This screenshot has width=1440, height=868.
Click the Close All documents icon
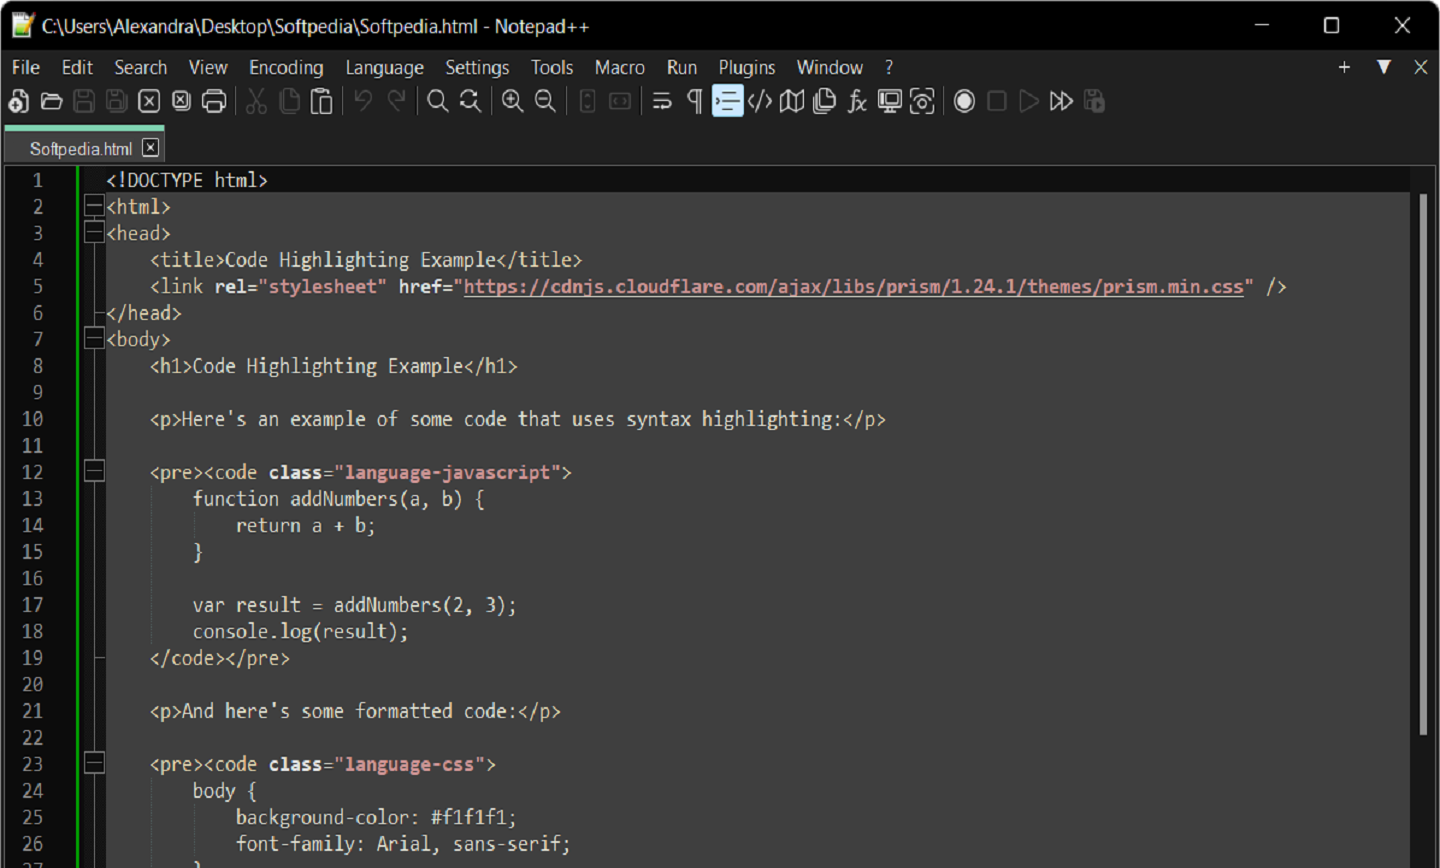(181, 101)
